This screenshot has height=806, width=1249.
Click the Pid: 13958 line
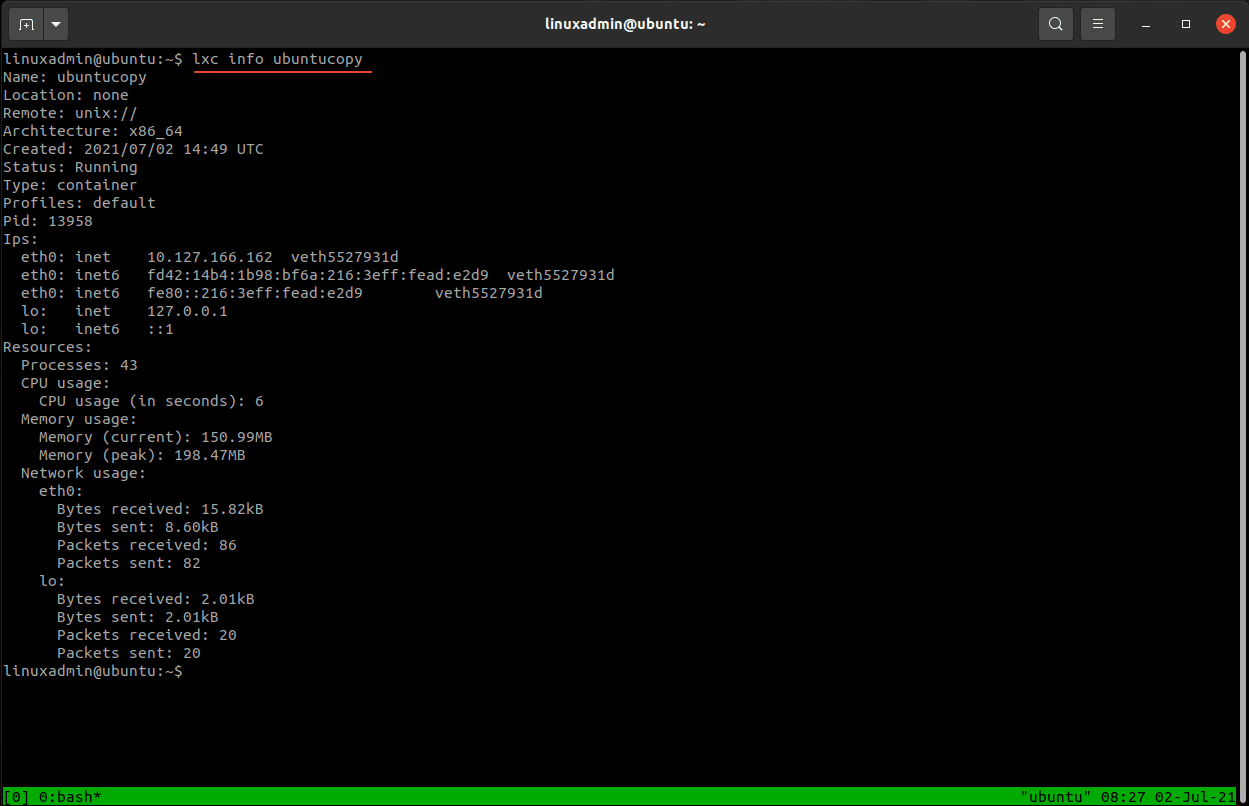[x=48, y=221]
